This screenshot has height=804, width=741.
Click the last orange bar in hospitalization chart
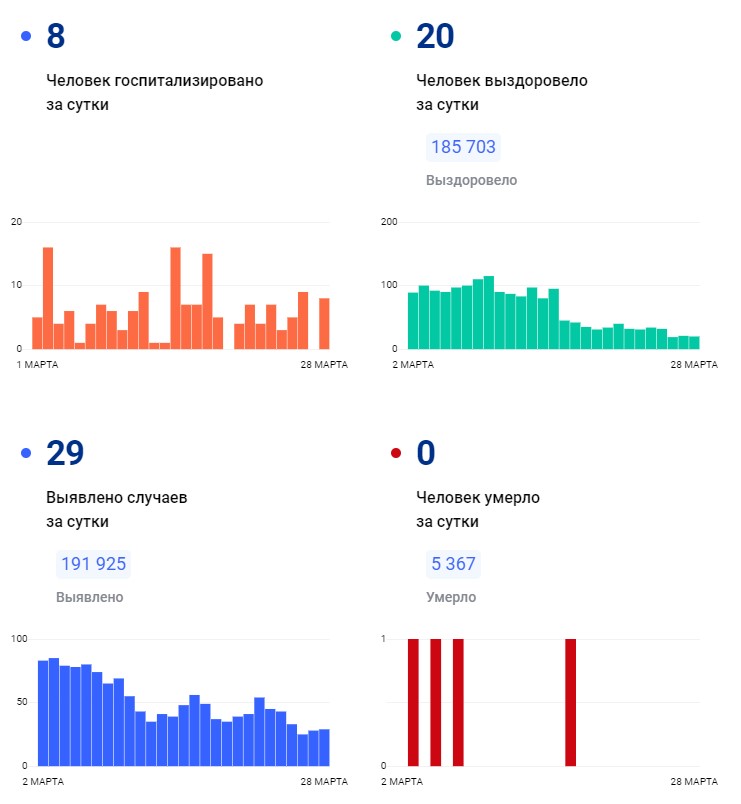coord(324,323)
